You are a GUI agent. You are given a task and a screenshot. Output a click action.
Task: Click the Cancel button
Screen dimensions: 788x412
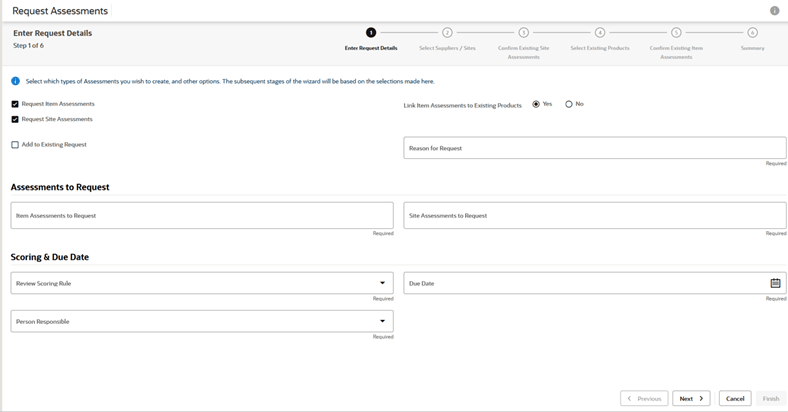pos(735,398)
